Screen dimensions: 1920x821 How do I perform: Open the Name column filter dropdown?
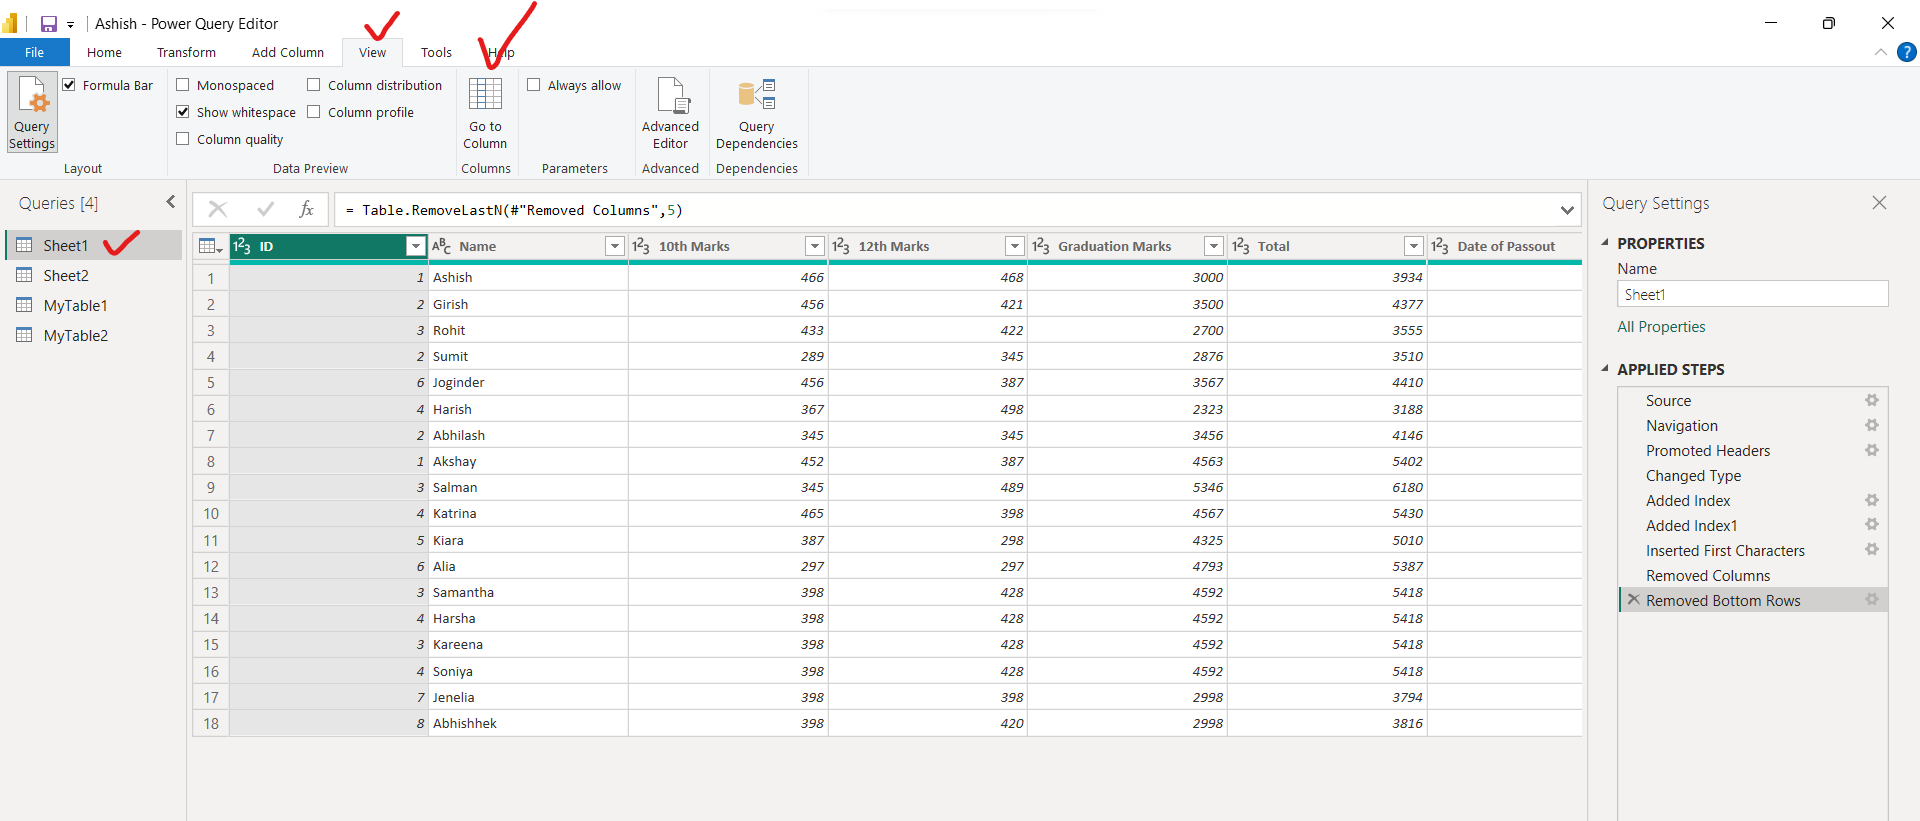614,246
